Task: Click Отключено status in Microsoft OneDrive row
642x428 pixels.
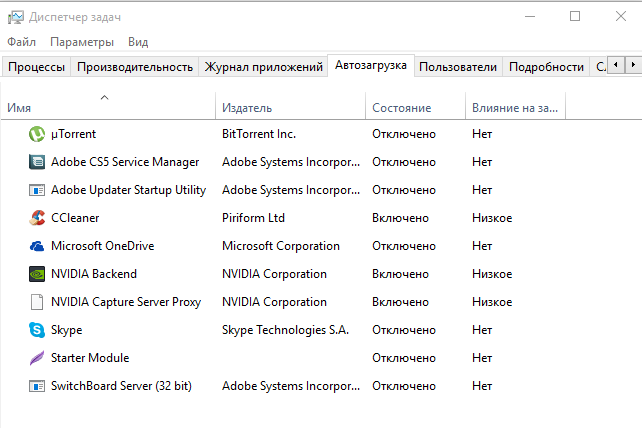Action: point(404,246)
